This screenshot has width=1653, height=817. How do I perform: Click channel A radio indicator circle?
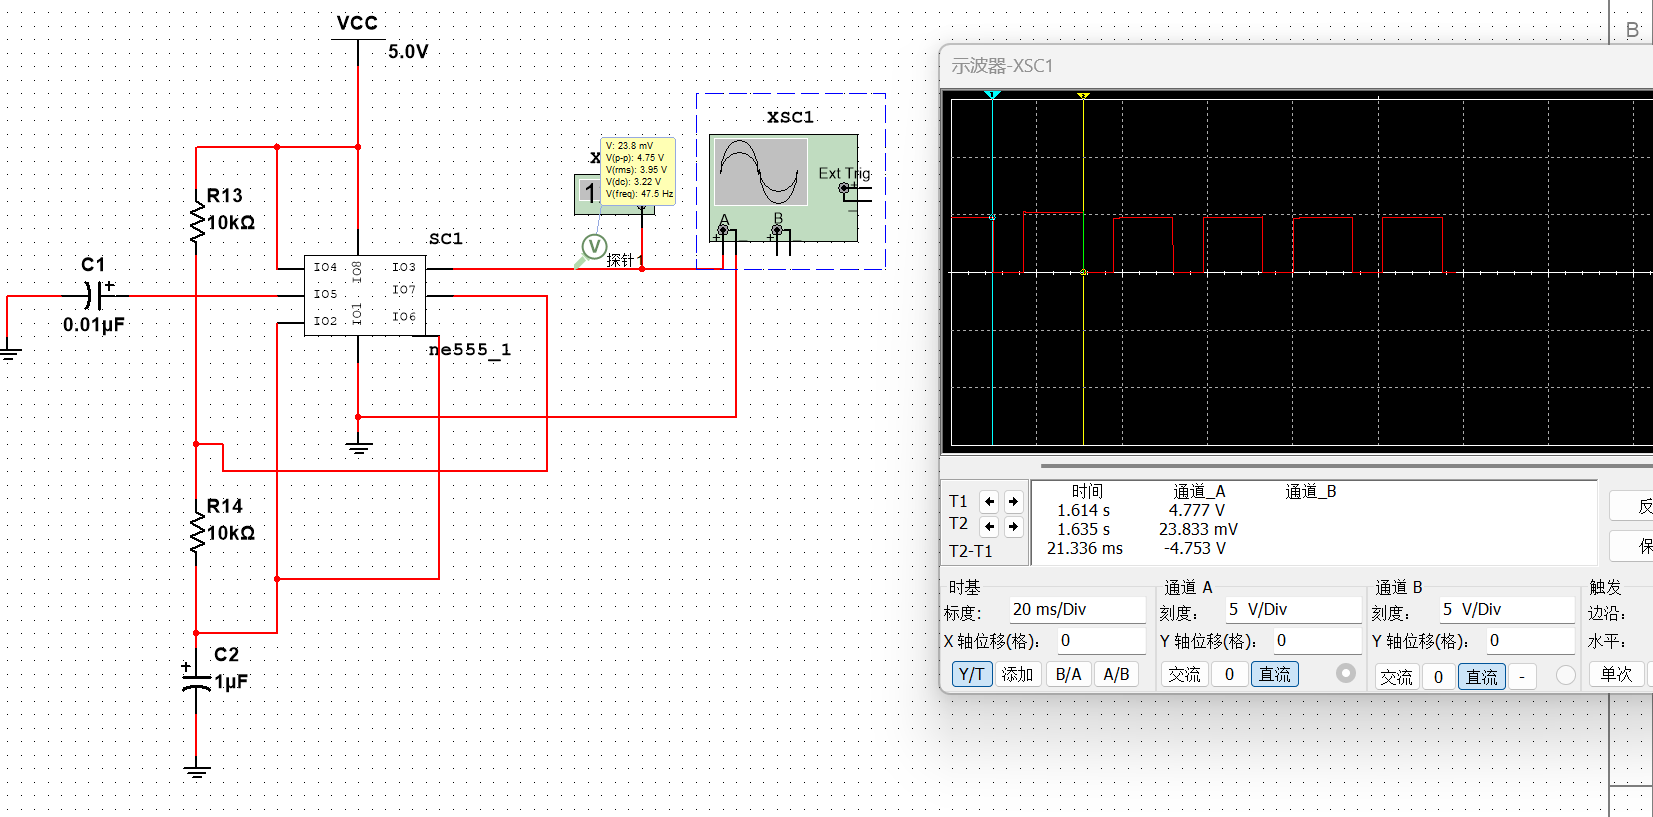[1346, 674]
